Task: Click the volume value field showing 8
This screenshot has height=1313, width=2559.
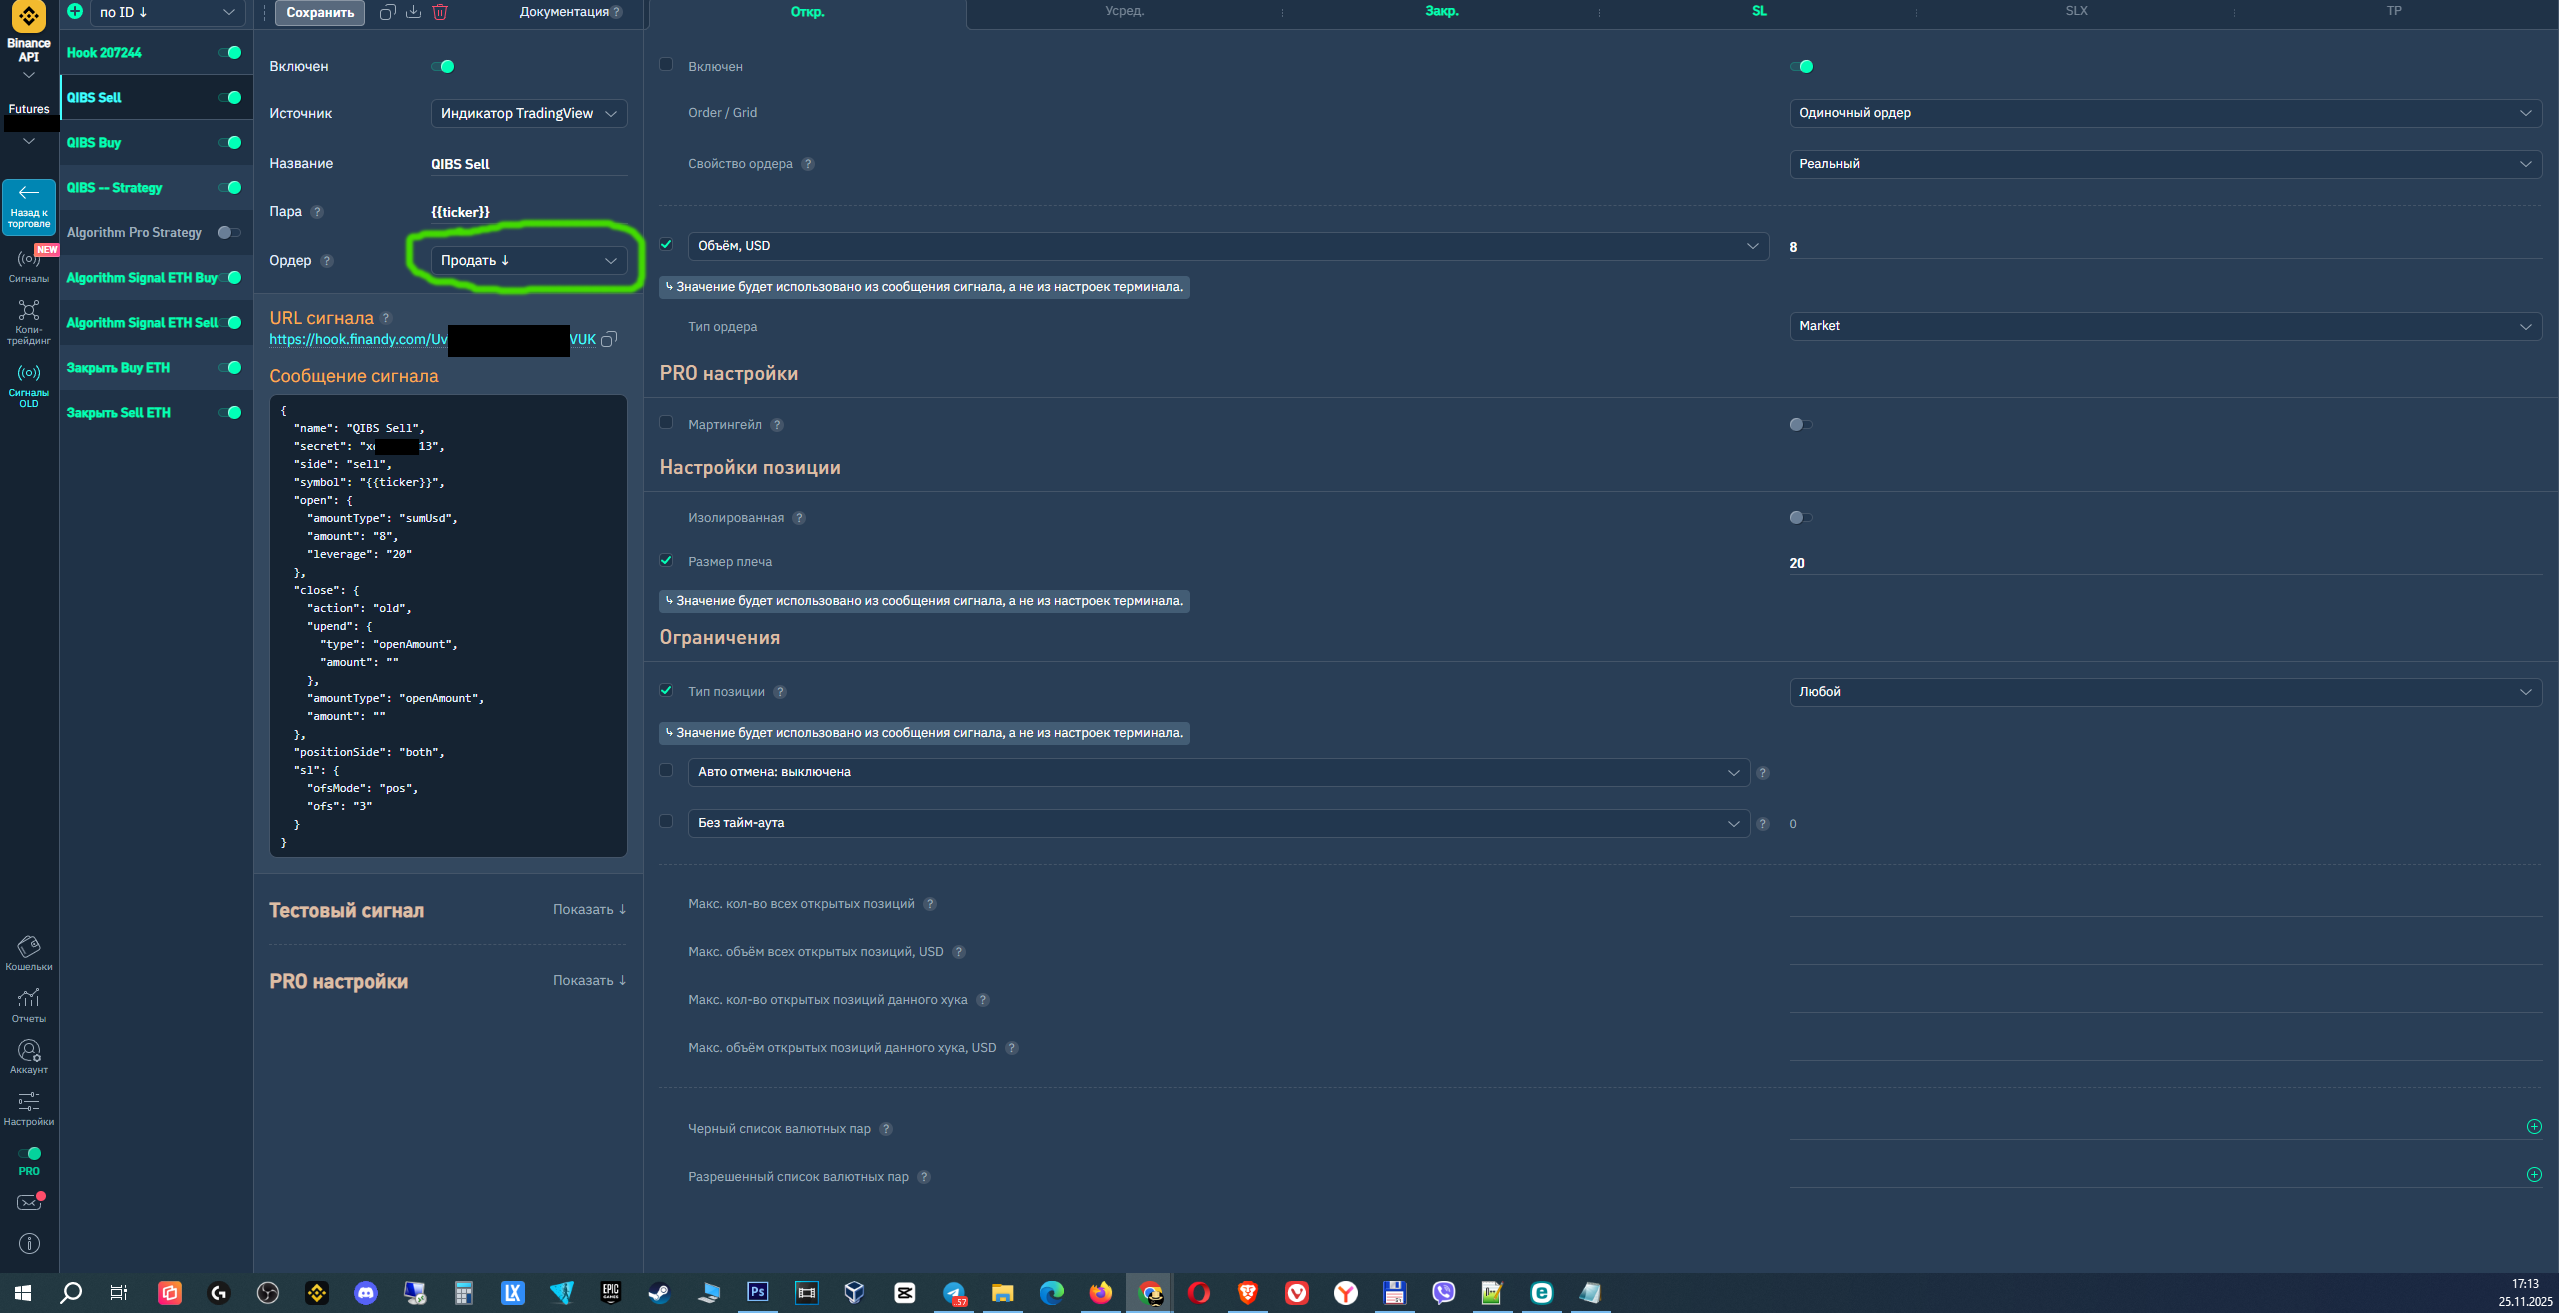Action: (2165, 247)
